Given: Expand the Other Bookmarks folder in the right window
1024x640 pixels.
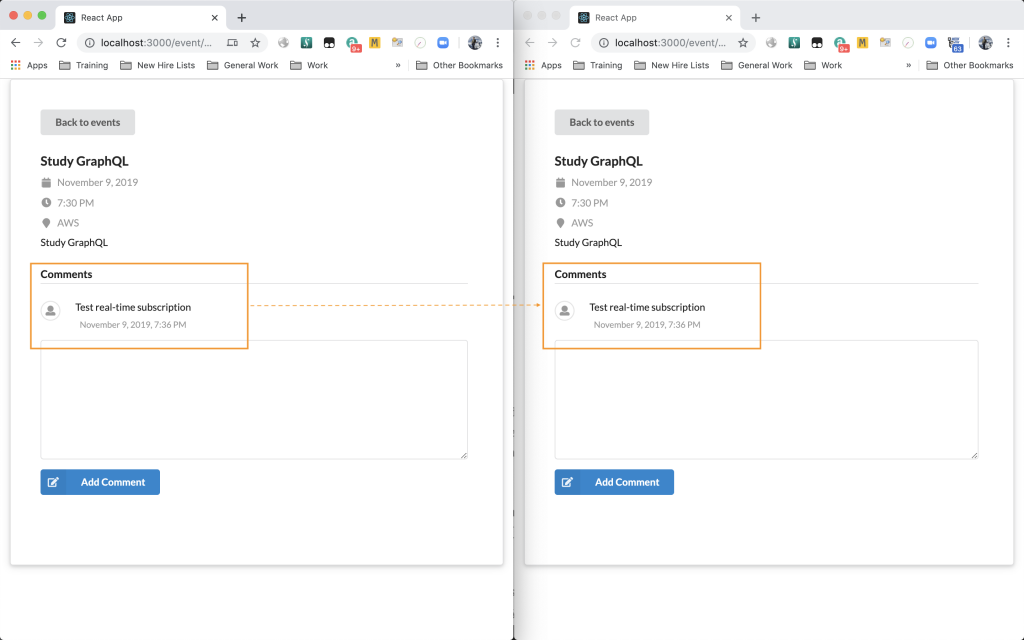Looking at the screenshot, I should coord(969,65).
